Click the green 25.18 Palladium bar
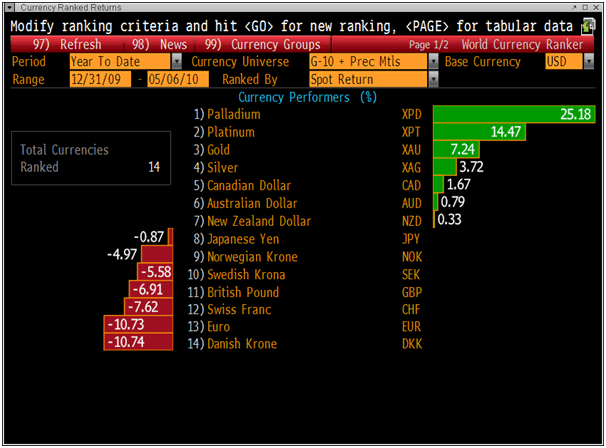Viewport: 606px width, 448px height. [x=514, y=114]
